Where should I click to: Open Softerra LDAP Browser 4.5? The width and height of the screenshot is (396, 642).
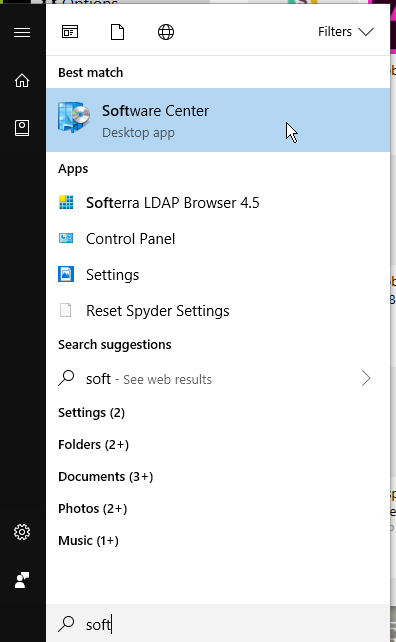(218, 203)
